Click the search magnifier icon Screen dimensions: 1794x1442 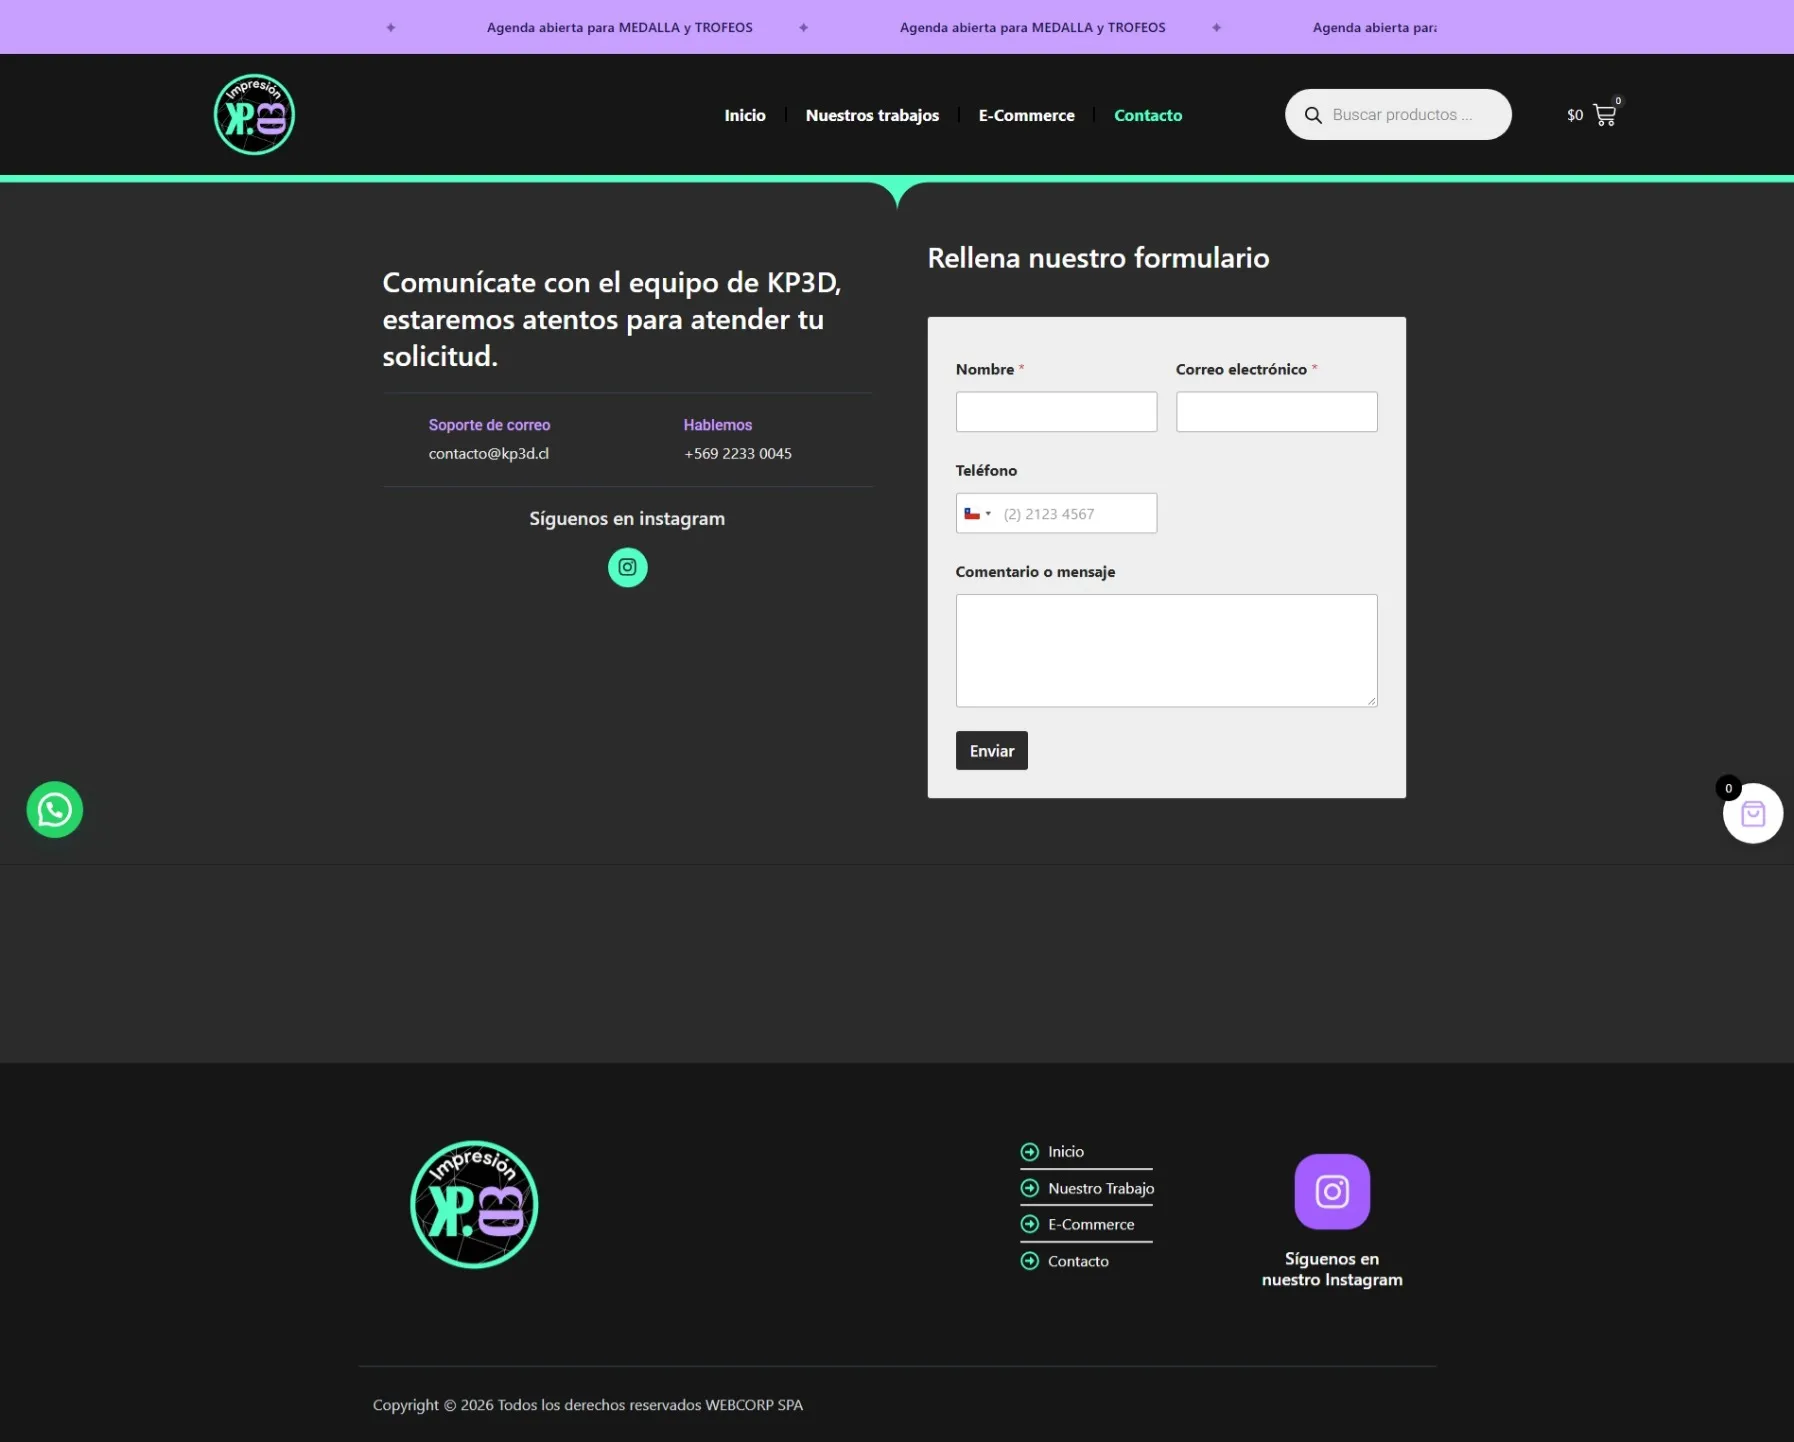(1313, 115)
